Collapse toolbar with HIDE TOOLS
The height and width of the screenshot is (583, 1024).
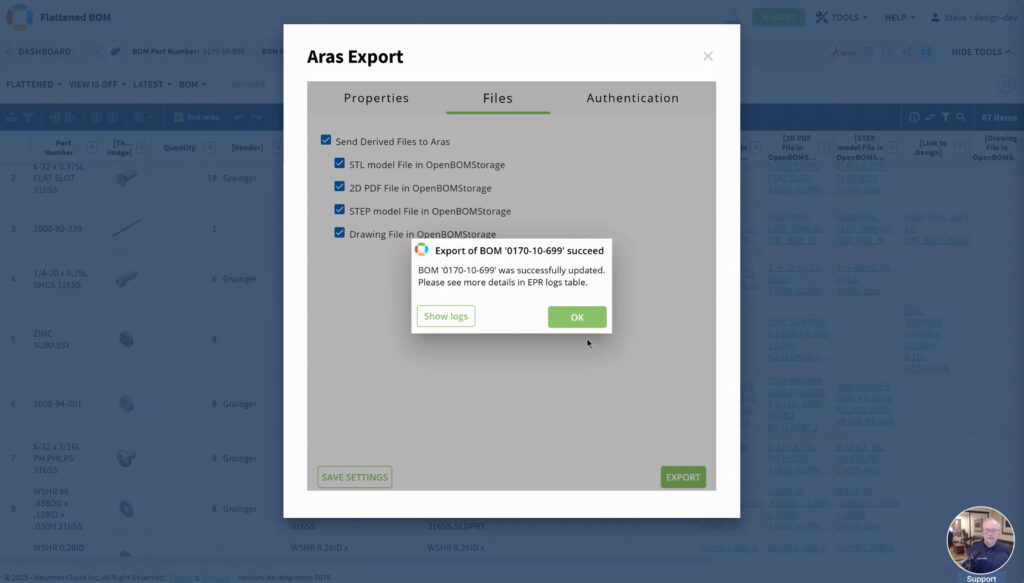(981, 52)
